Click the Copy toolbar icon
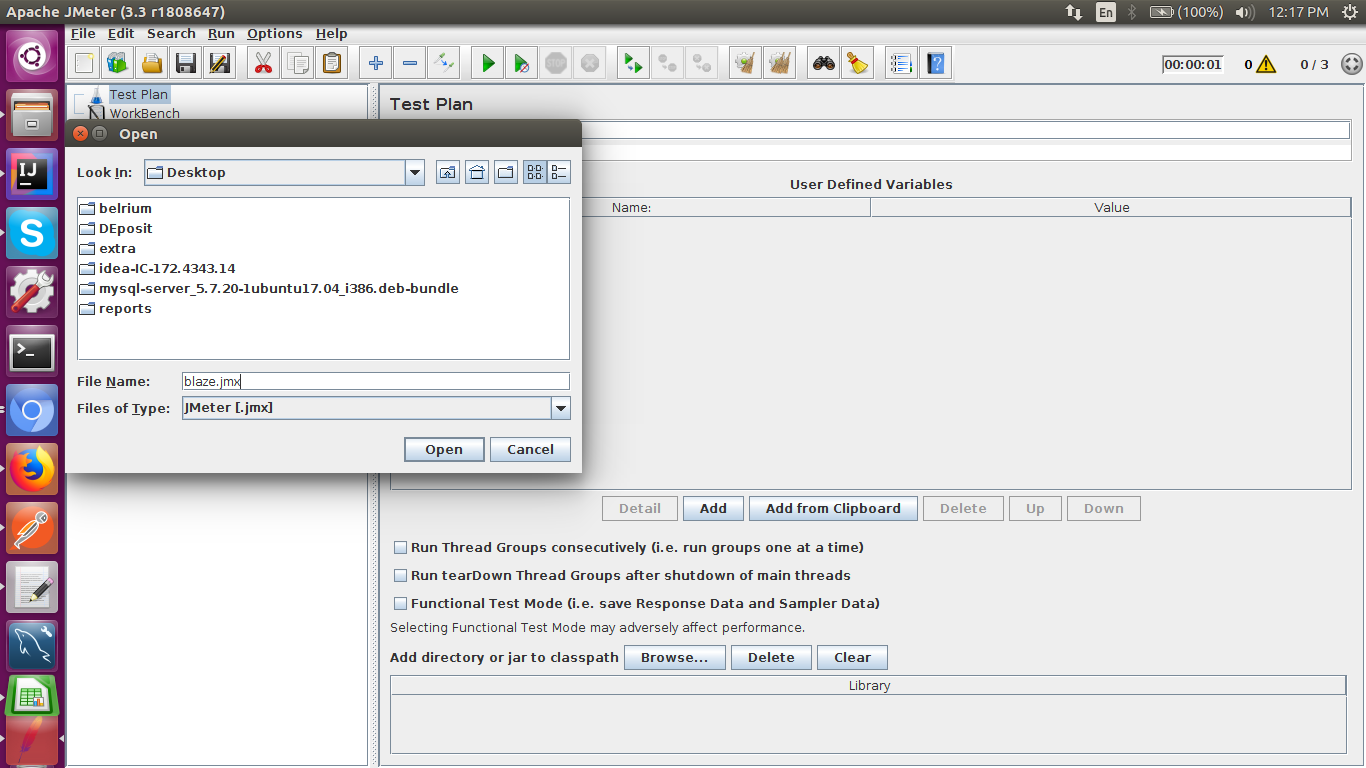The height and width of the screenshot is (768, 1366). pos(297,64)
